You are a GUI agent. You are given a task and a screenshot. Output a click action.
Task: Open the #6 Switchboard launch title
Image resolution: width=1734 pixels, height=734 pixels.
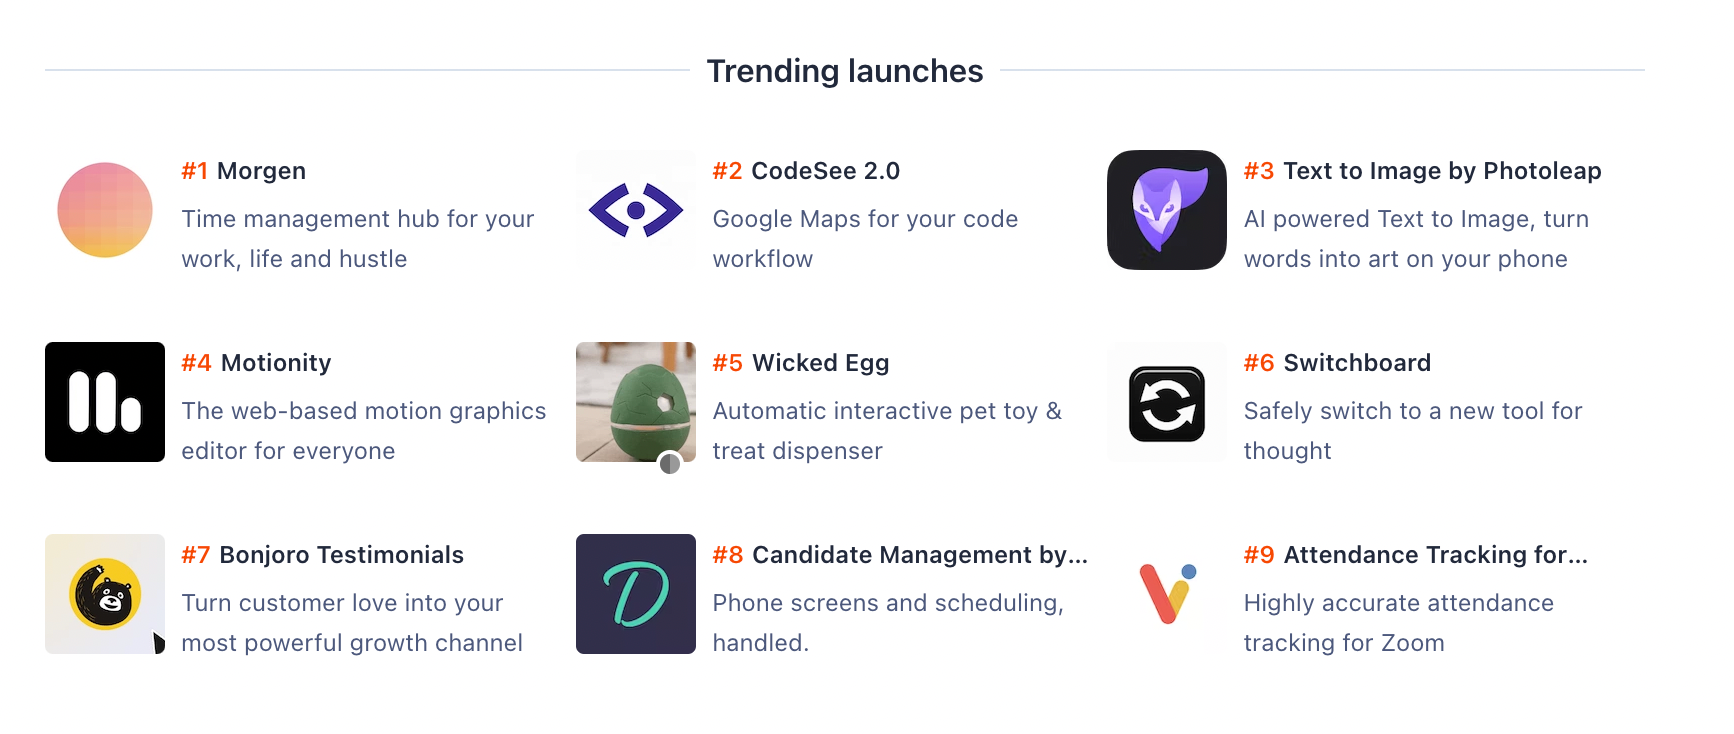pyautogui.click(x=1337, y=363)
